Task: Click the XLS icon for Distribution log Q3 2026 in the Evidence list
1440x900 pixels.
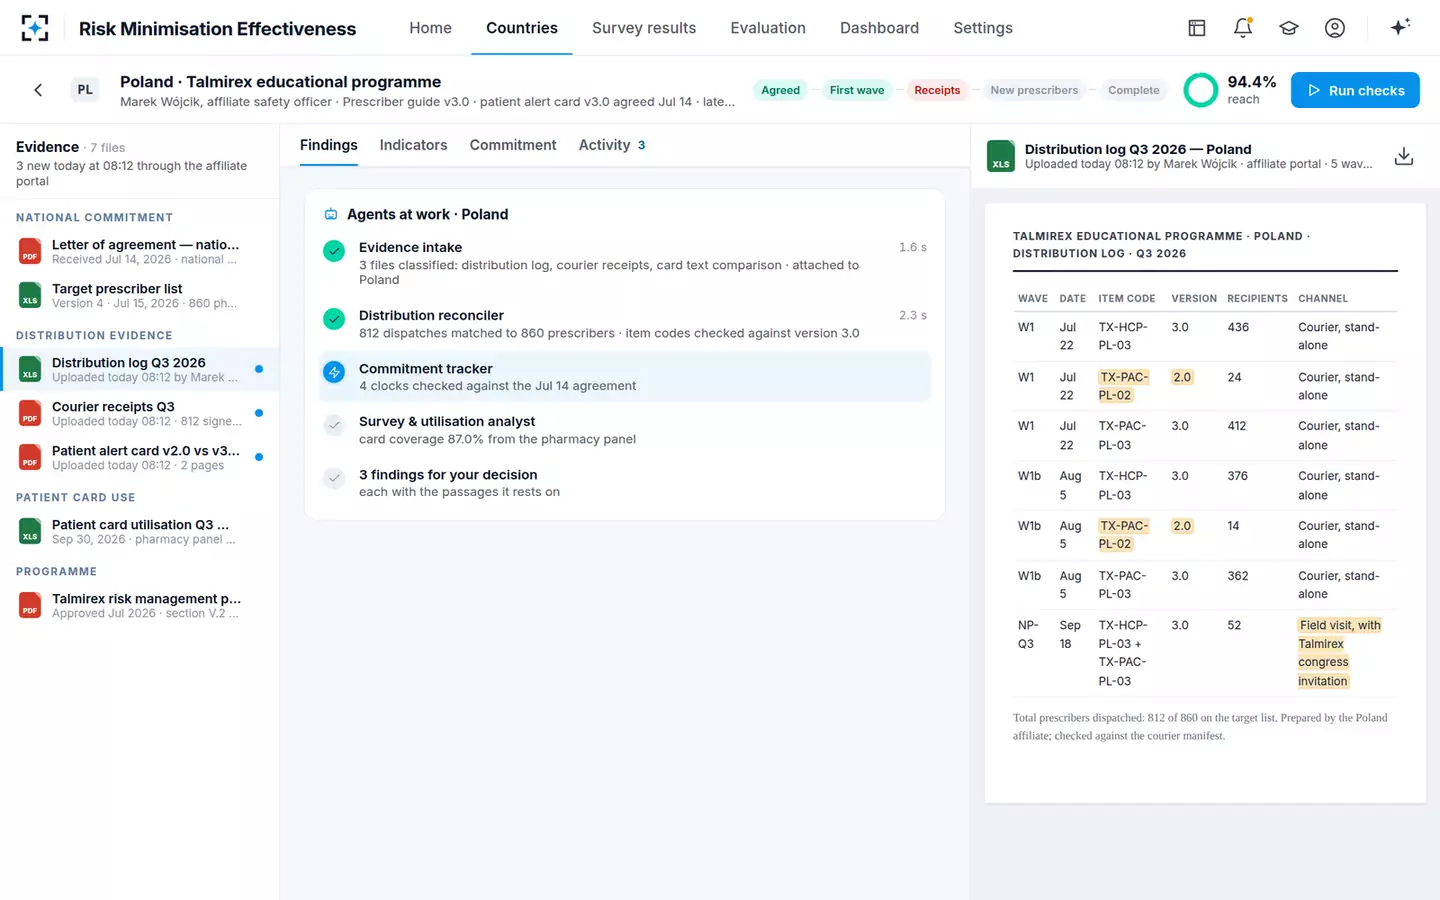Action: coord(30,369)
